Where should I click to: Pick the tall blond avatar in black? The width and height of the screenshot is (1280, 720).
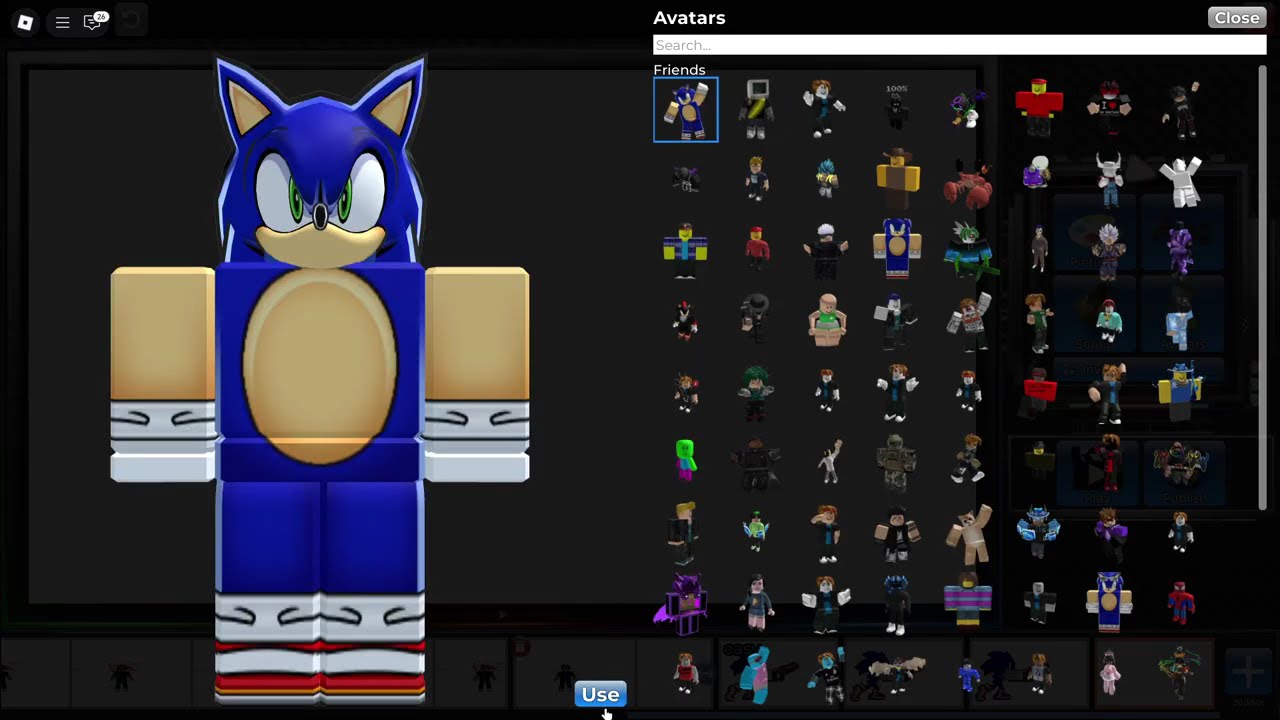[684, 532]
